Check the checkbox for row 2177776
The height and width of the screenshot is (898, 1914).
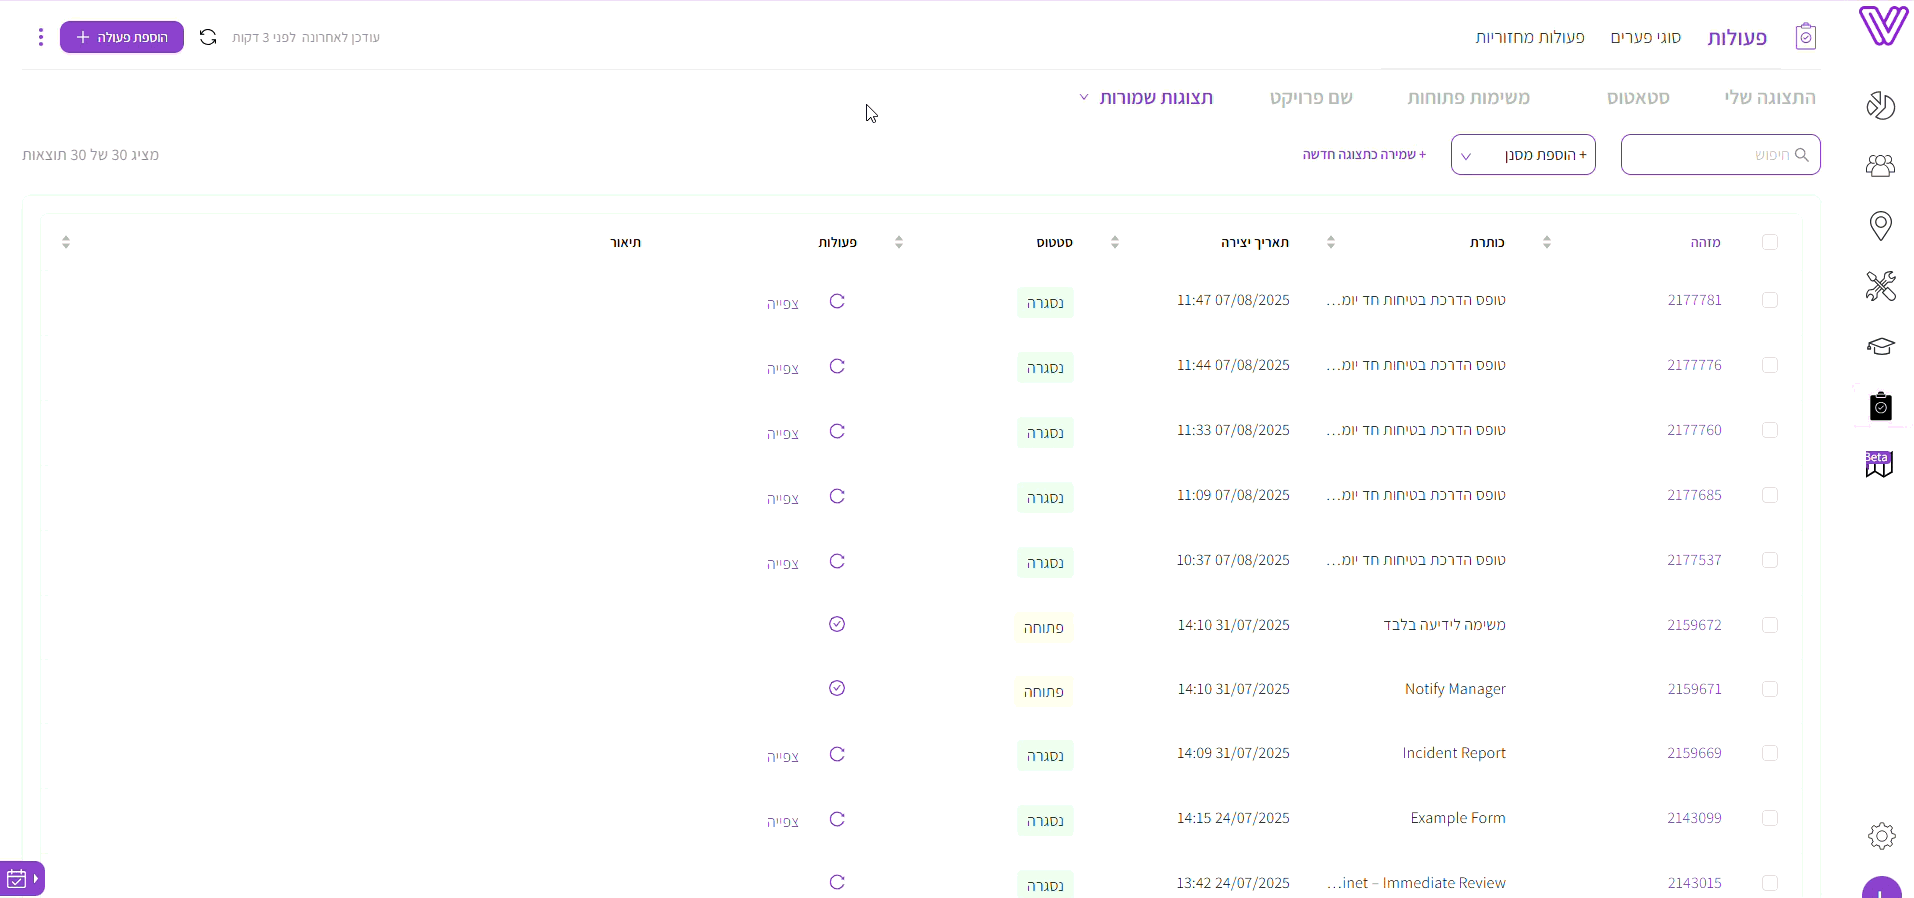1770,365
